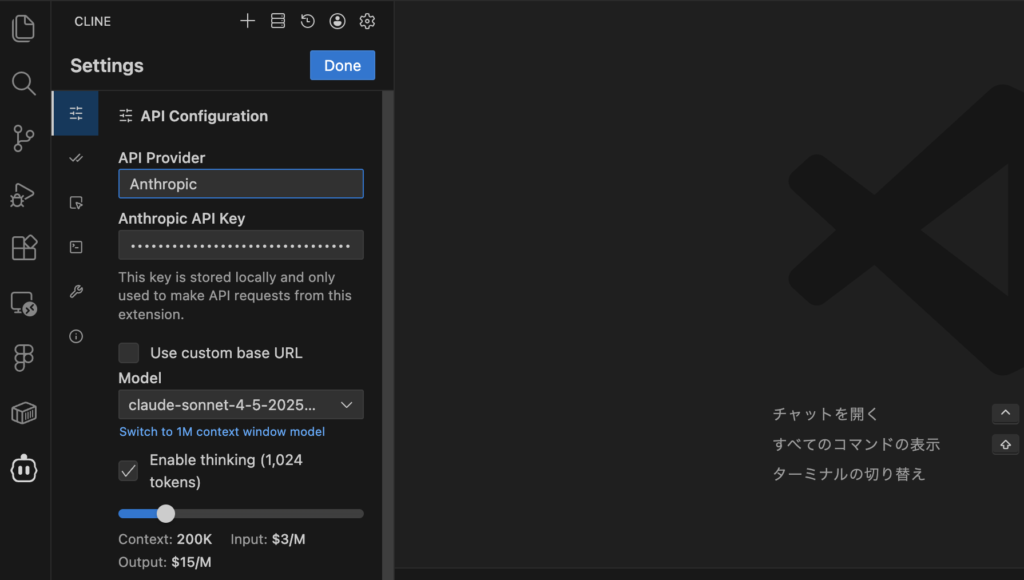Switch to the terminal settings tab
This screenshot has height=580, width=1024.
[76, 247]
